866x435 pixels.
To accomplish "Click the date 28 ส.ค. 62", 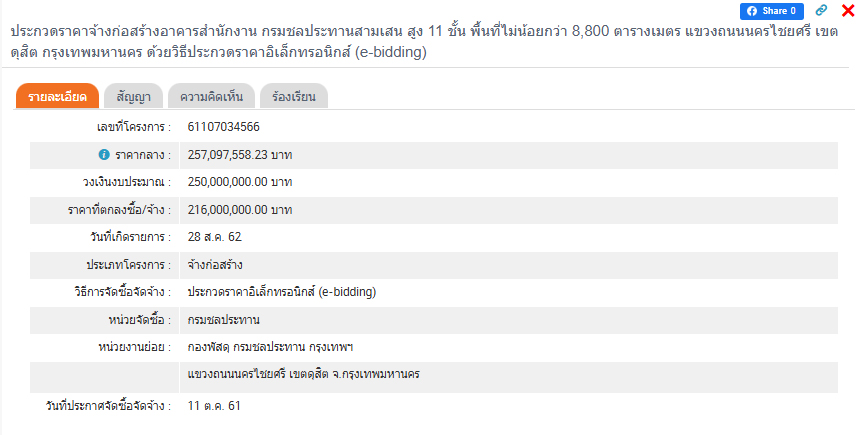I will click(x=214, y=237).
